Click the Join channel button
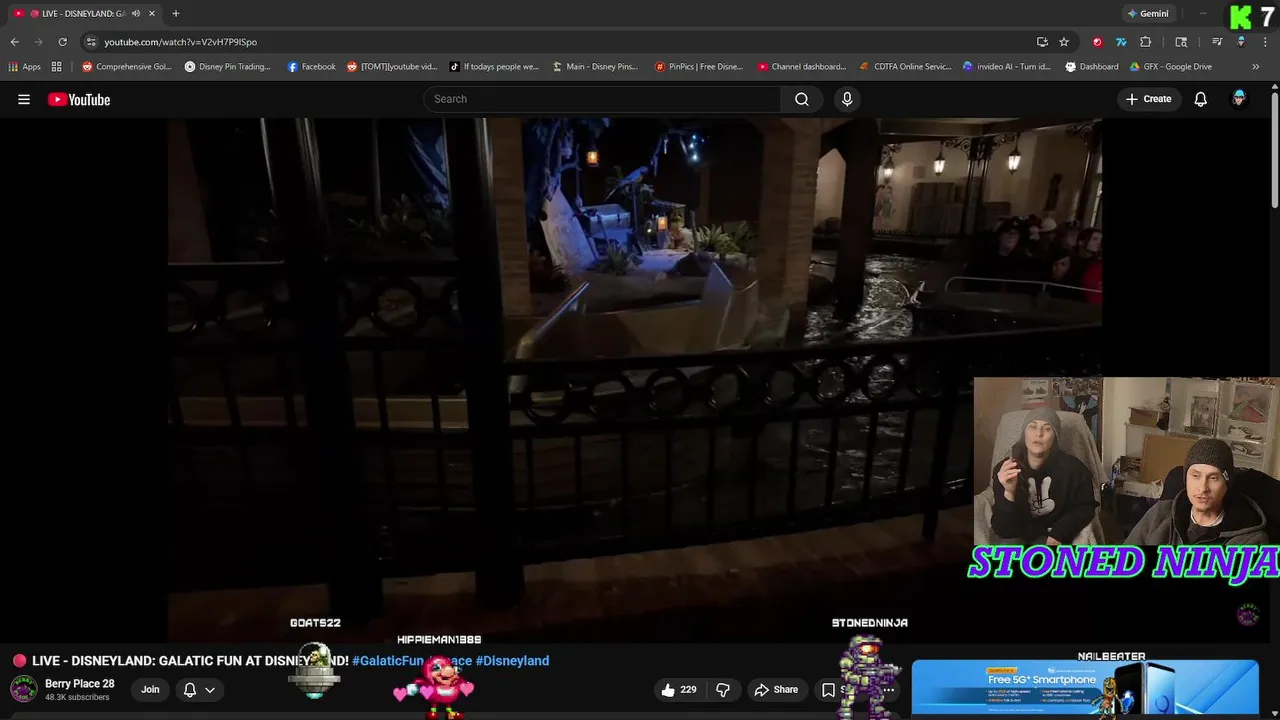Screen dimensions: 1280x720 click(150, 689)
